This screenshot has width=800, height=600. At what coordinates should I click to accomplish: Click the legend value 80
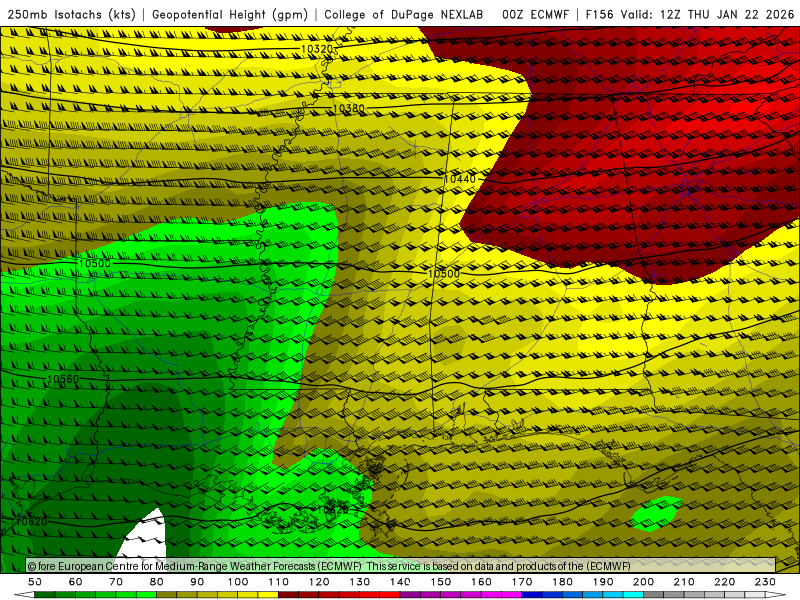[x=157, y=582]
